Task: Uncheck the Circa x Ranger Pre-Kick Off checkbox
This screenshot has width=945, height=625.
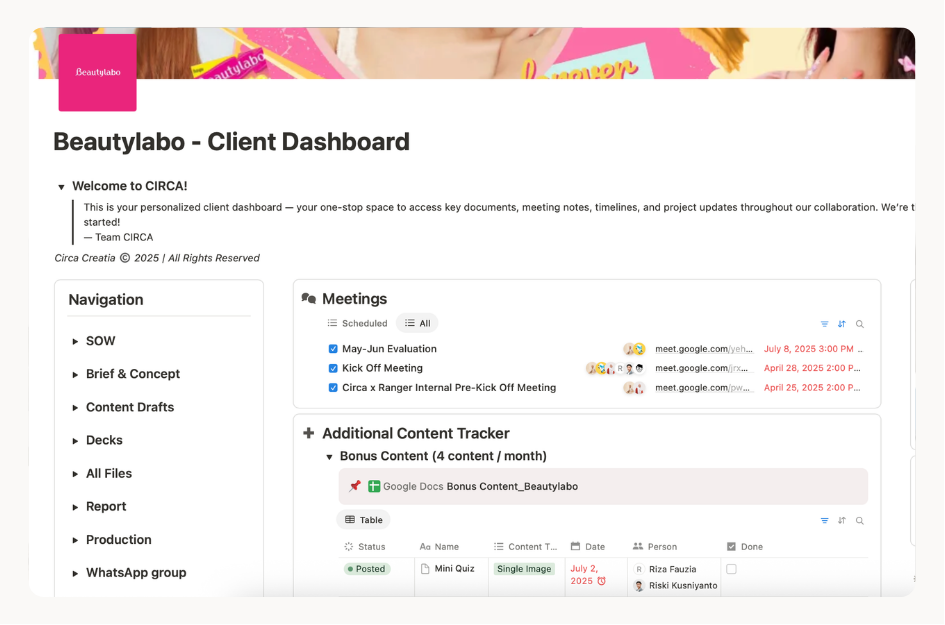Action: [x=333, y=388]
